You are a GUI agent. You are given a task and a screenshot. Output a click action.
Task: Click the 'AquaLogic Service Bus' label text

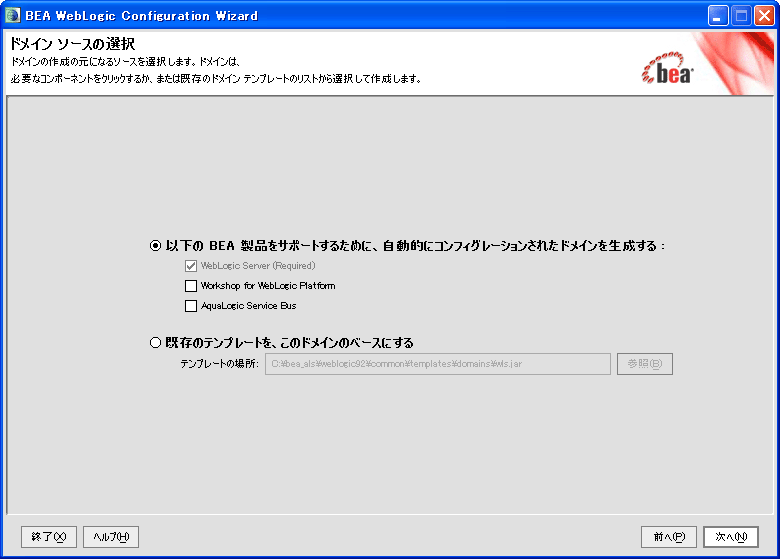(248, 306)
